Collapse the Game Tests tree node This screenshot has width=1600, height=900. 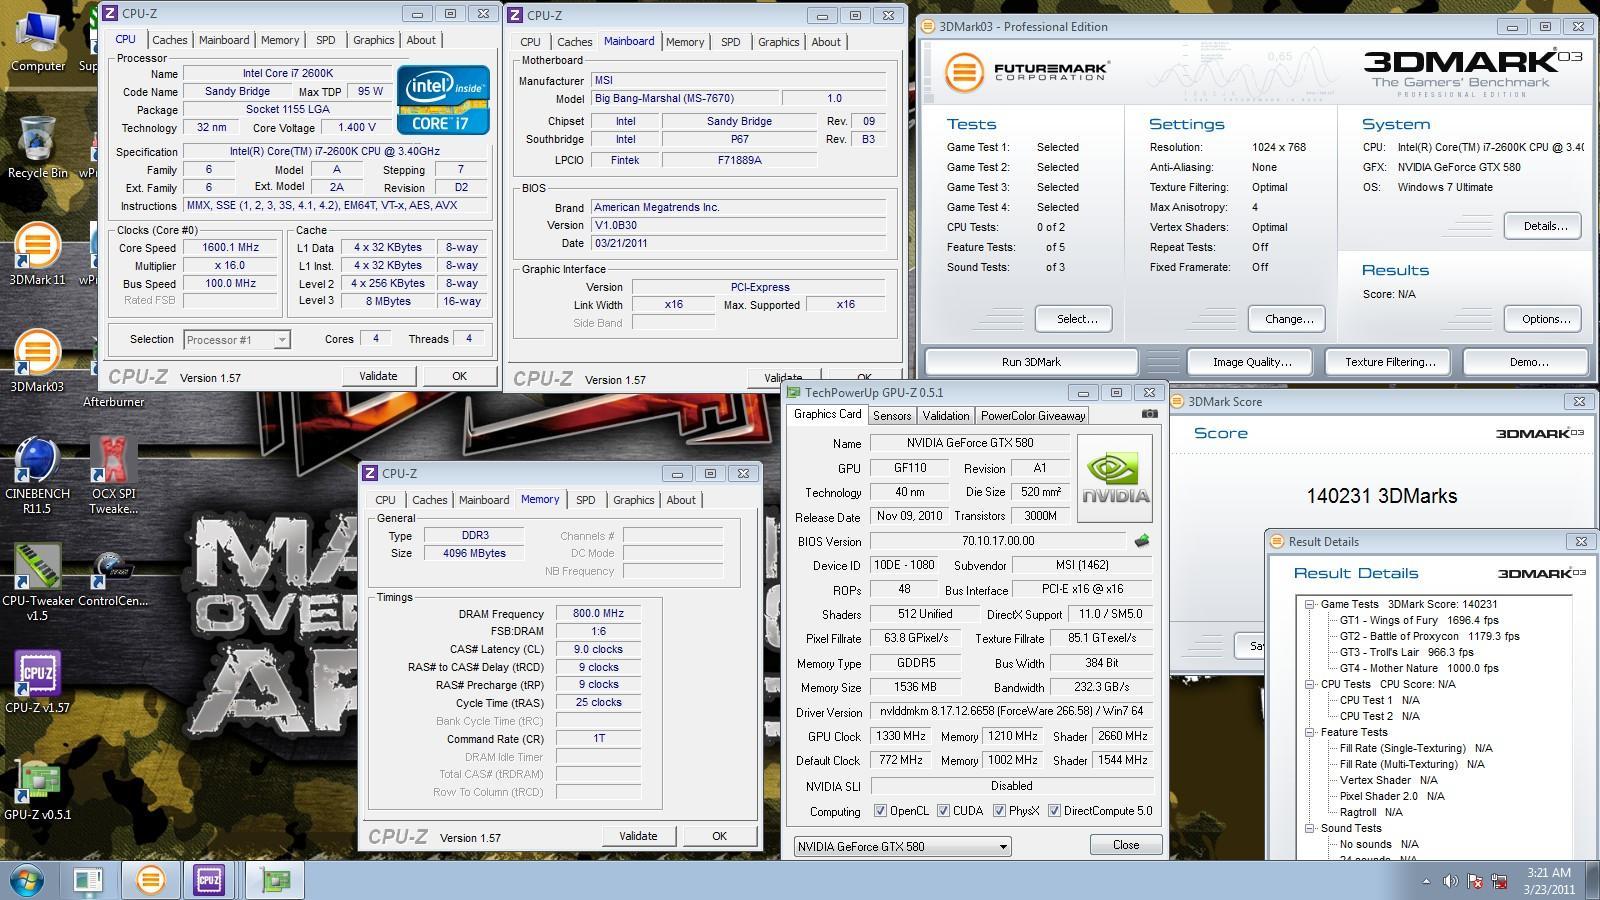[x=1309, y=604]
